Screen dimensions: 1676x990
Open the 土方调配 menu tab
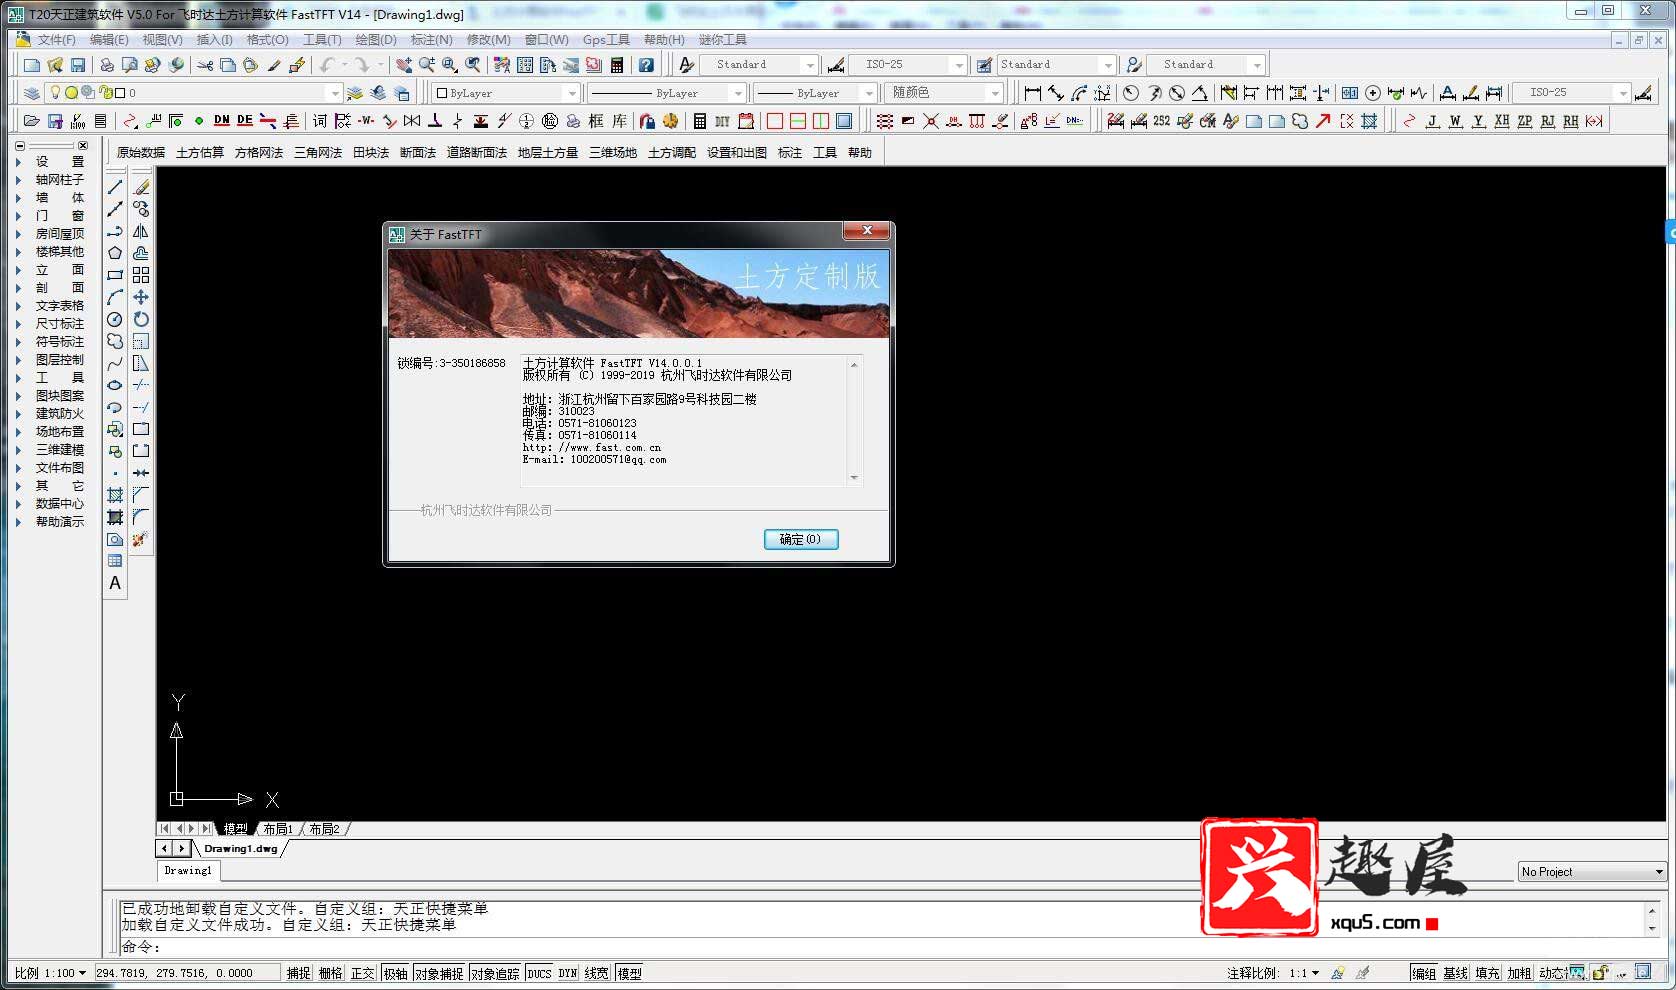pos(672,153)
